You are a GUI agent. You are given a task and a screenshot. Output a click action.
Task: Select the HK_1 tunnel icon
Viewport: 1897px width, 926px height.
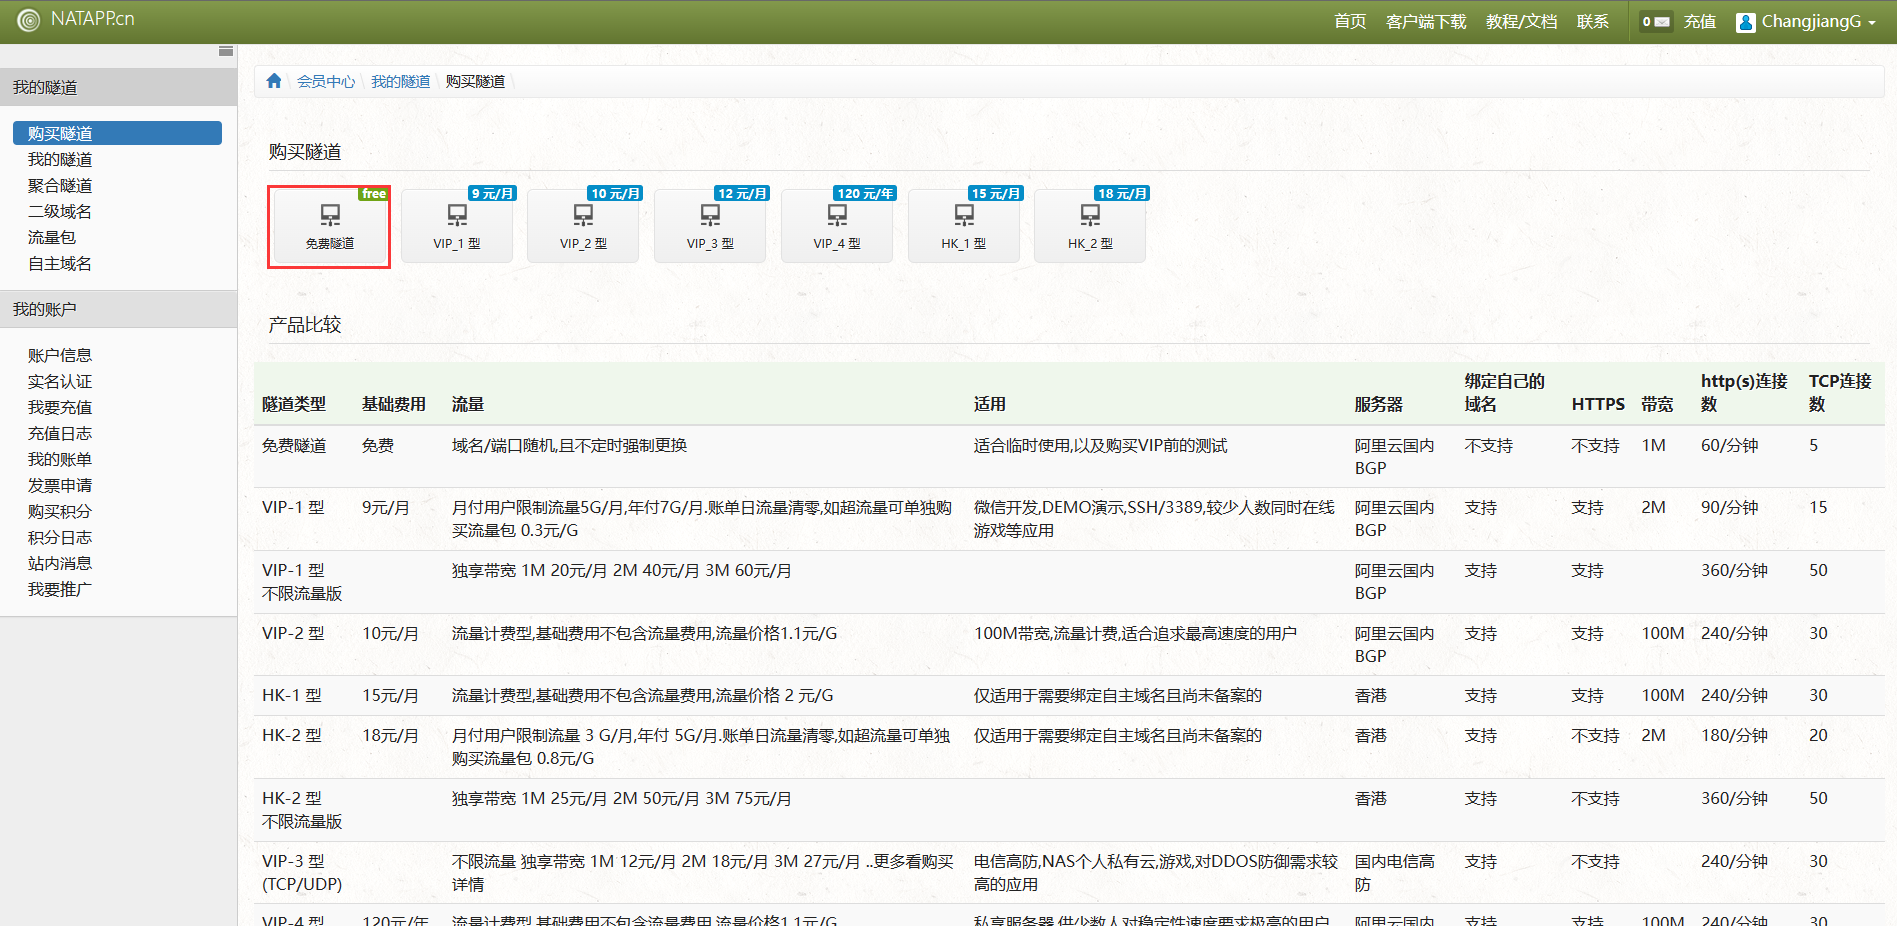pyautogui.click(x=963, y=215)
